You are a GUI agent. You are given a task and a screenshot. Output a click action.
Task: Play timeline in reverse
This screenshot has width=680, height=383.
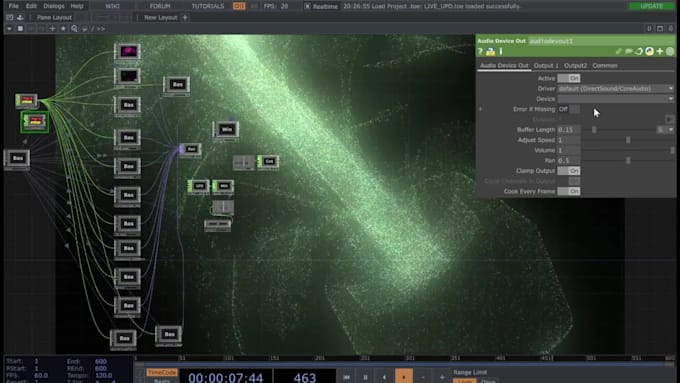point(384,377)
